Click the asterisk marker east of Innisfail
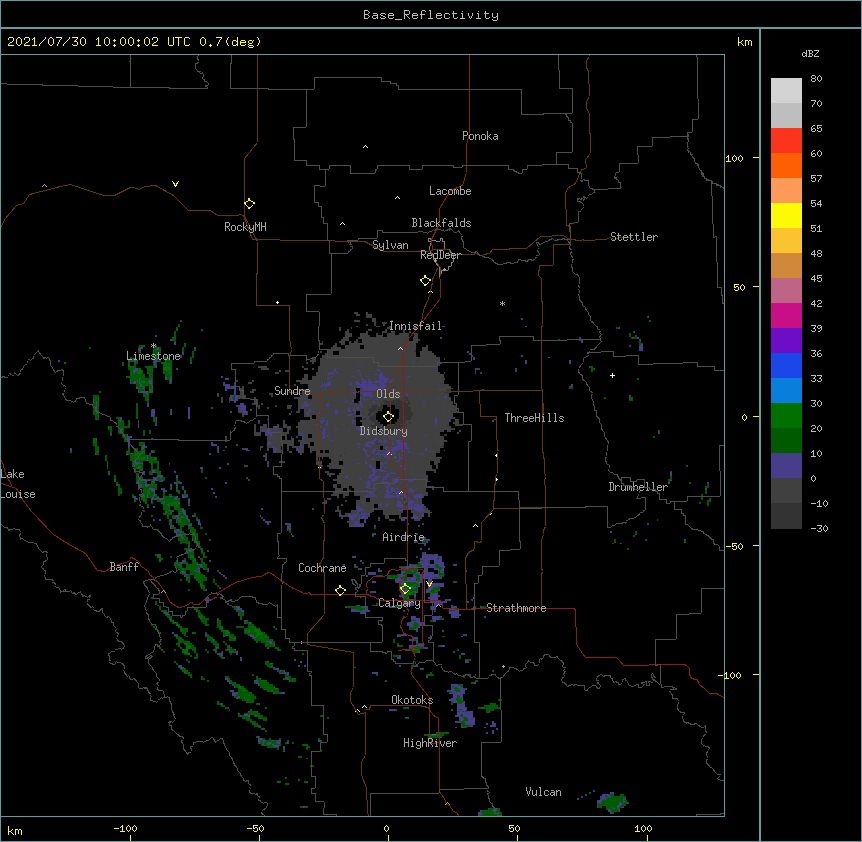The width and height of the screenshot is (862, 842). coord(502,303)
